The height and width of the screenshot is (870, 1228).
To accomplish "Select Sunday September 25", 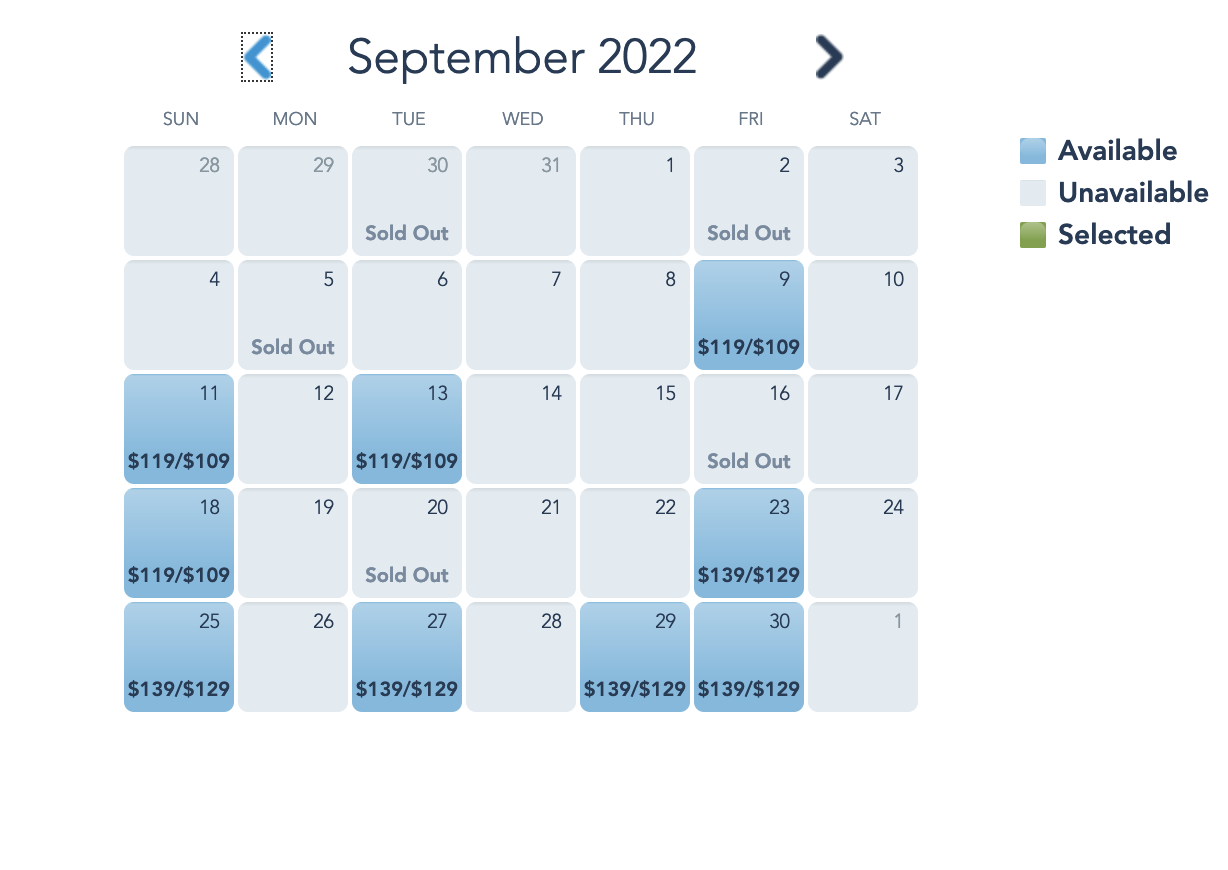I will [179, 657].
